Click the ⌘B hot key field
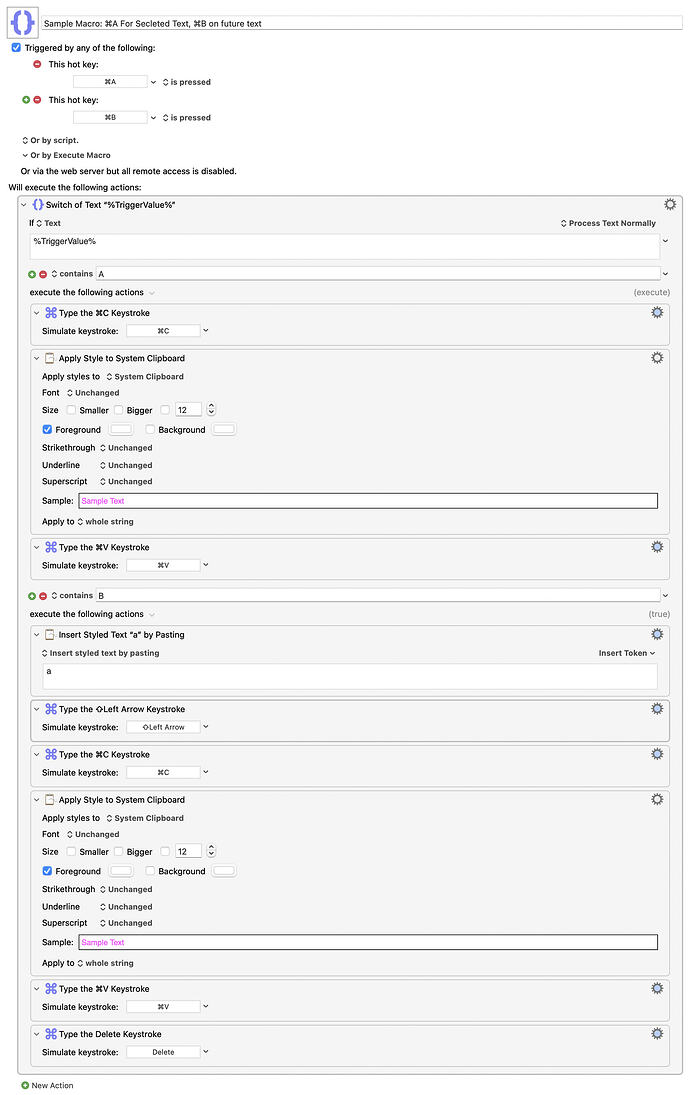This screenshot has height=1095, width=690. [110, 117]
